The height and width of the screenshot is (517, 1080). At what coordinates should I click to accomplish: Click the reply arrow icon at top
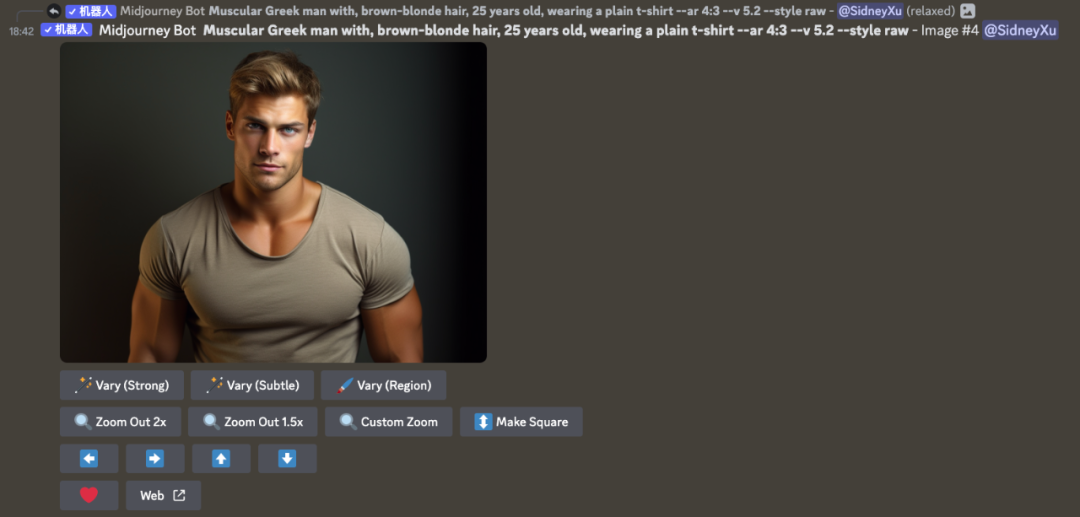pos(54,11)
